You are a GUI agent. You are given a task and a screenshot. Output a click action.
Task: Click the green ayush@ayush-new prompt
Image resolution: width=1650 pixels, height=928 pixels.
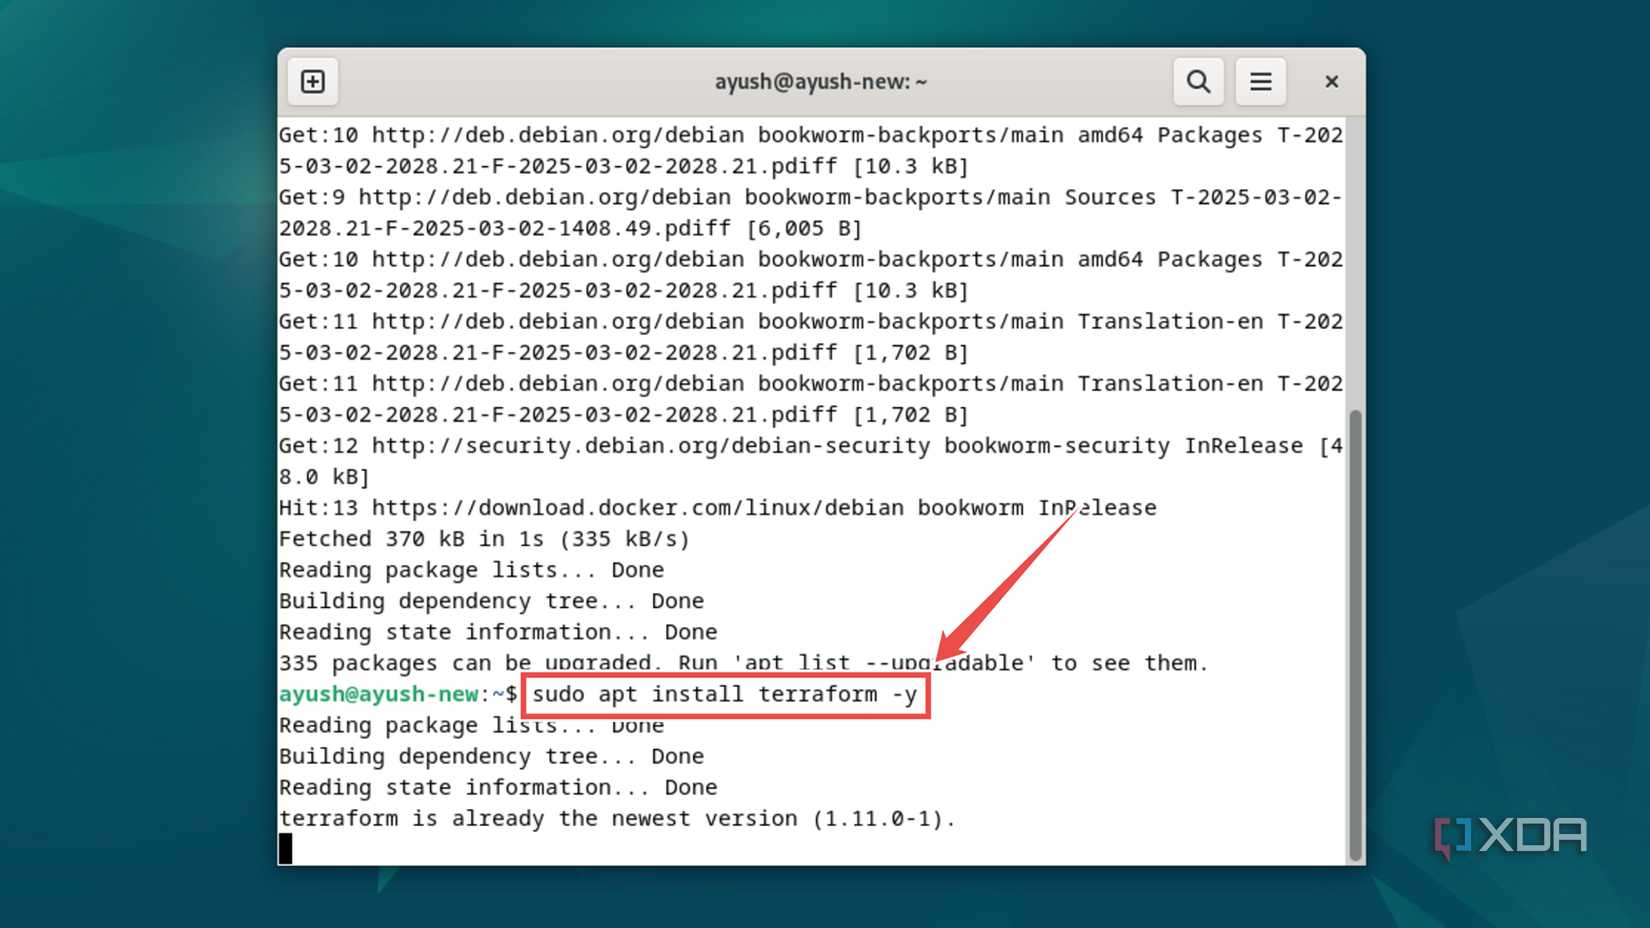pos(378,694)
